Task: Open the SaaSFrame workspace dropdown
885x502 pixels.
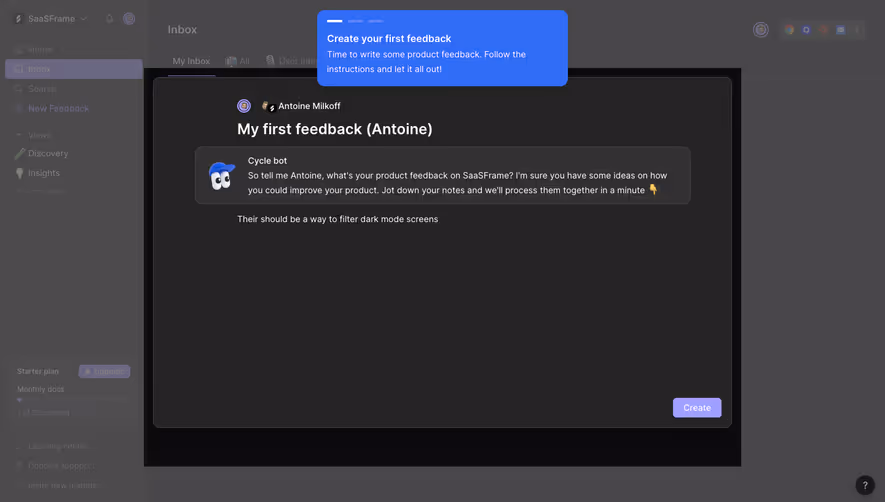Action: [51, 19]
